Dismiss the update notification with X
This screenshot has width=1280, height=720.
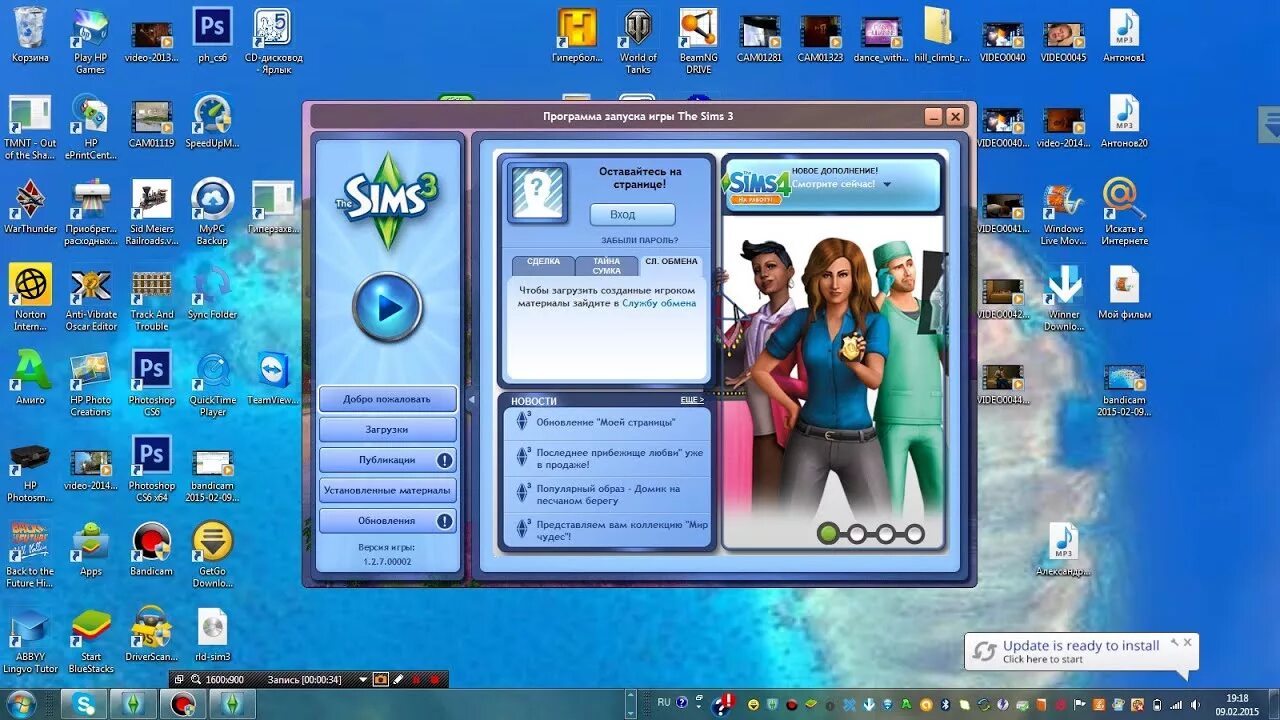point(1187,642)
